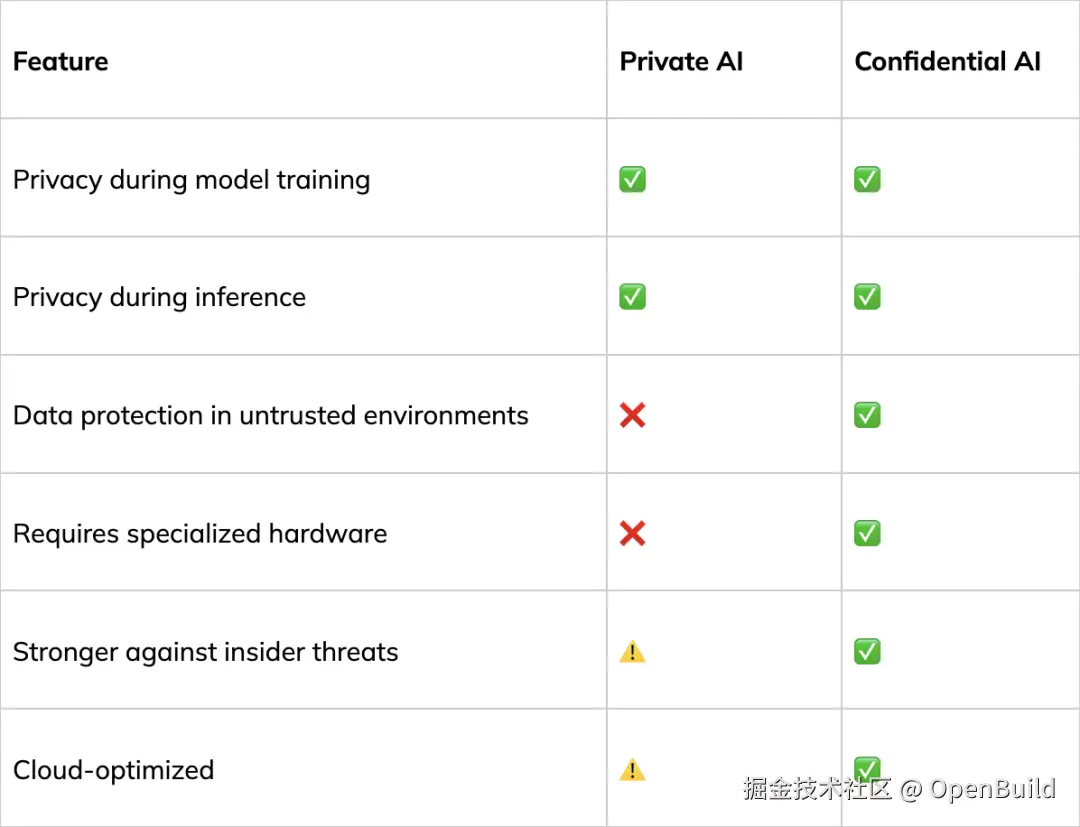Image resolution: width=1080 pixels, height=827 pixels.
Task: Click Confidential AI check for untrusted environments
Action: coord(867,415)
